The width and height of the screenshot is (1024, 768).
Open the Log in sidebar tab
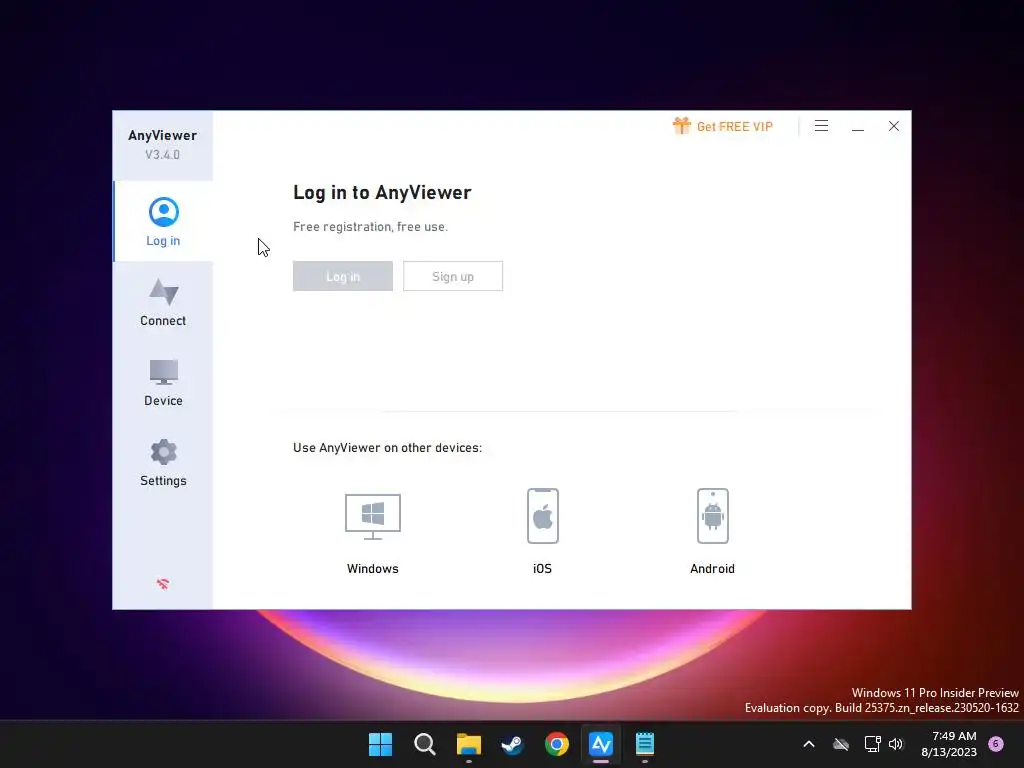click(x=163, y=222)
